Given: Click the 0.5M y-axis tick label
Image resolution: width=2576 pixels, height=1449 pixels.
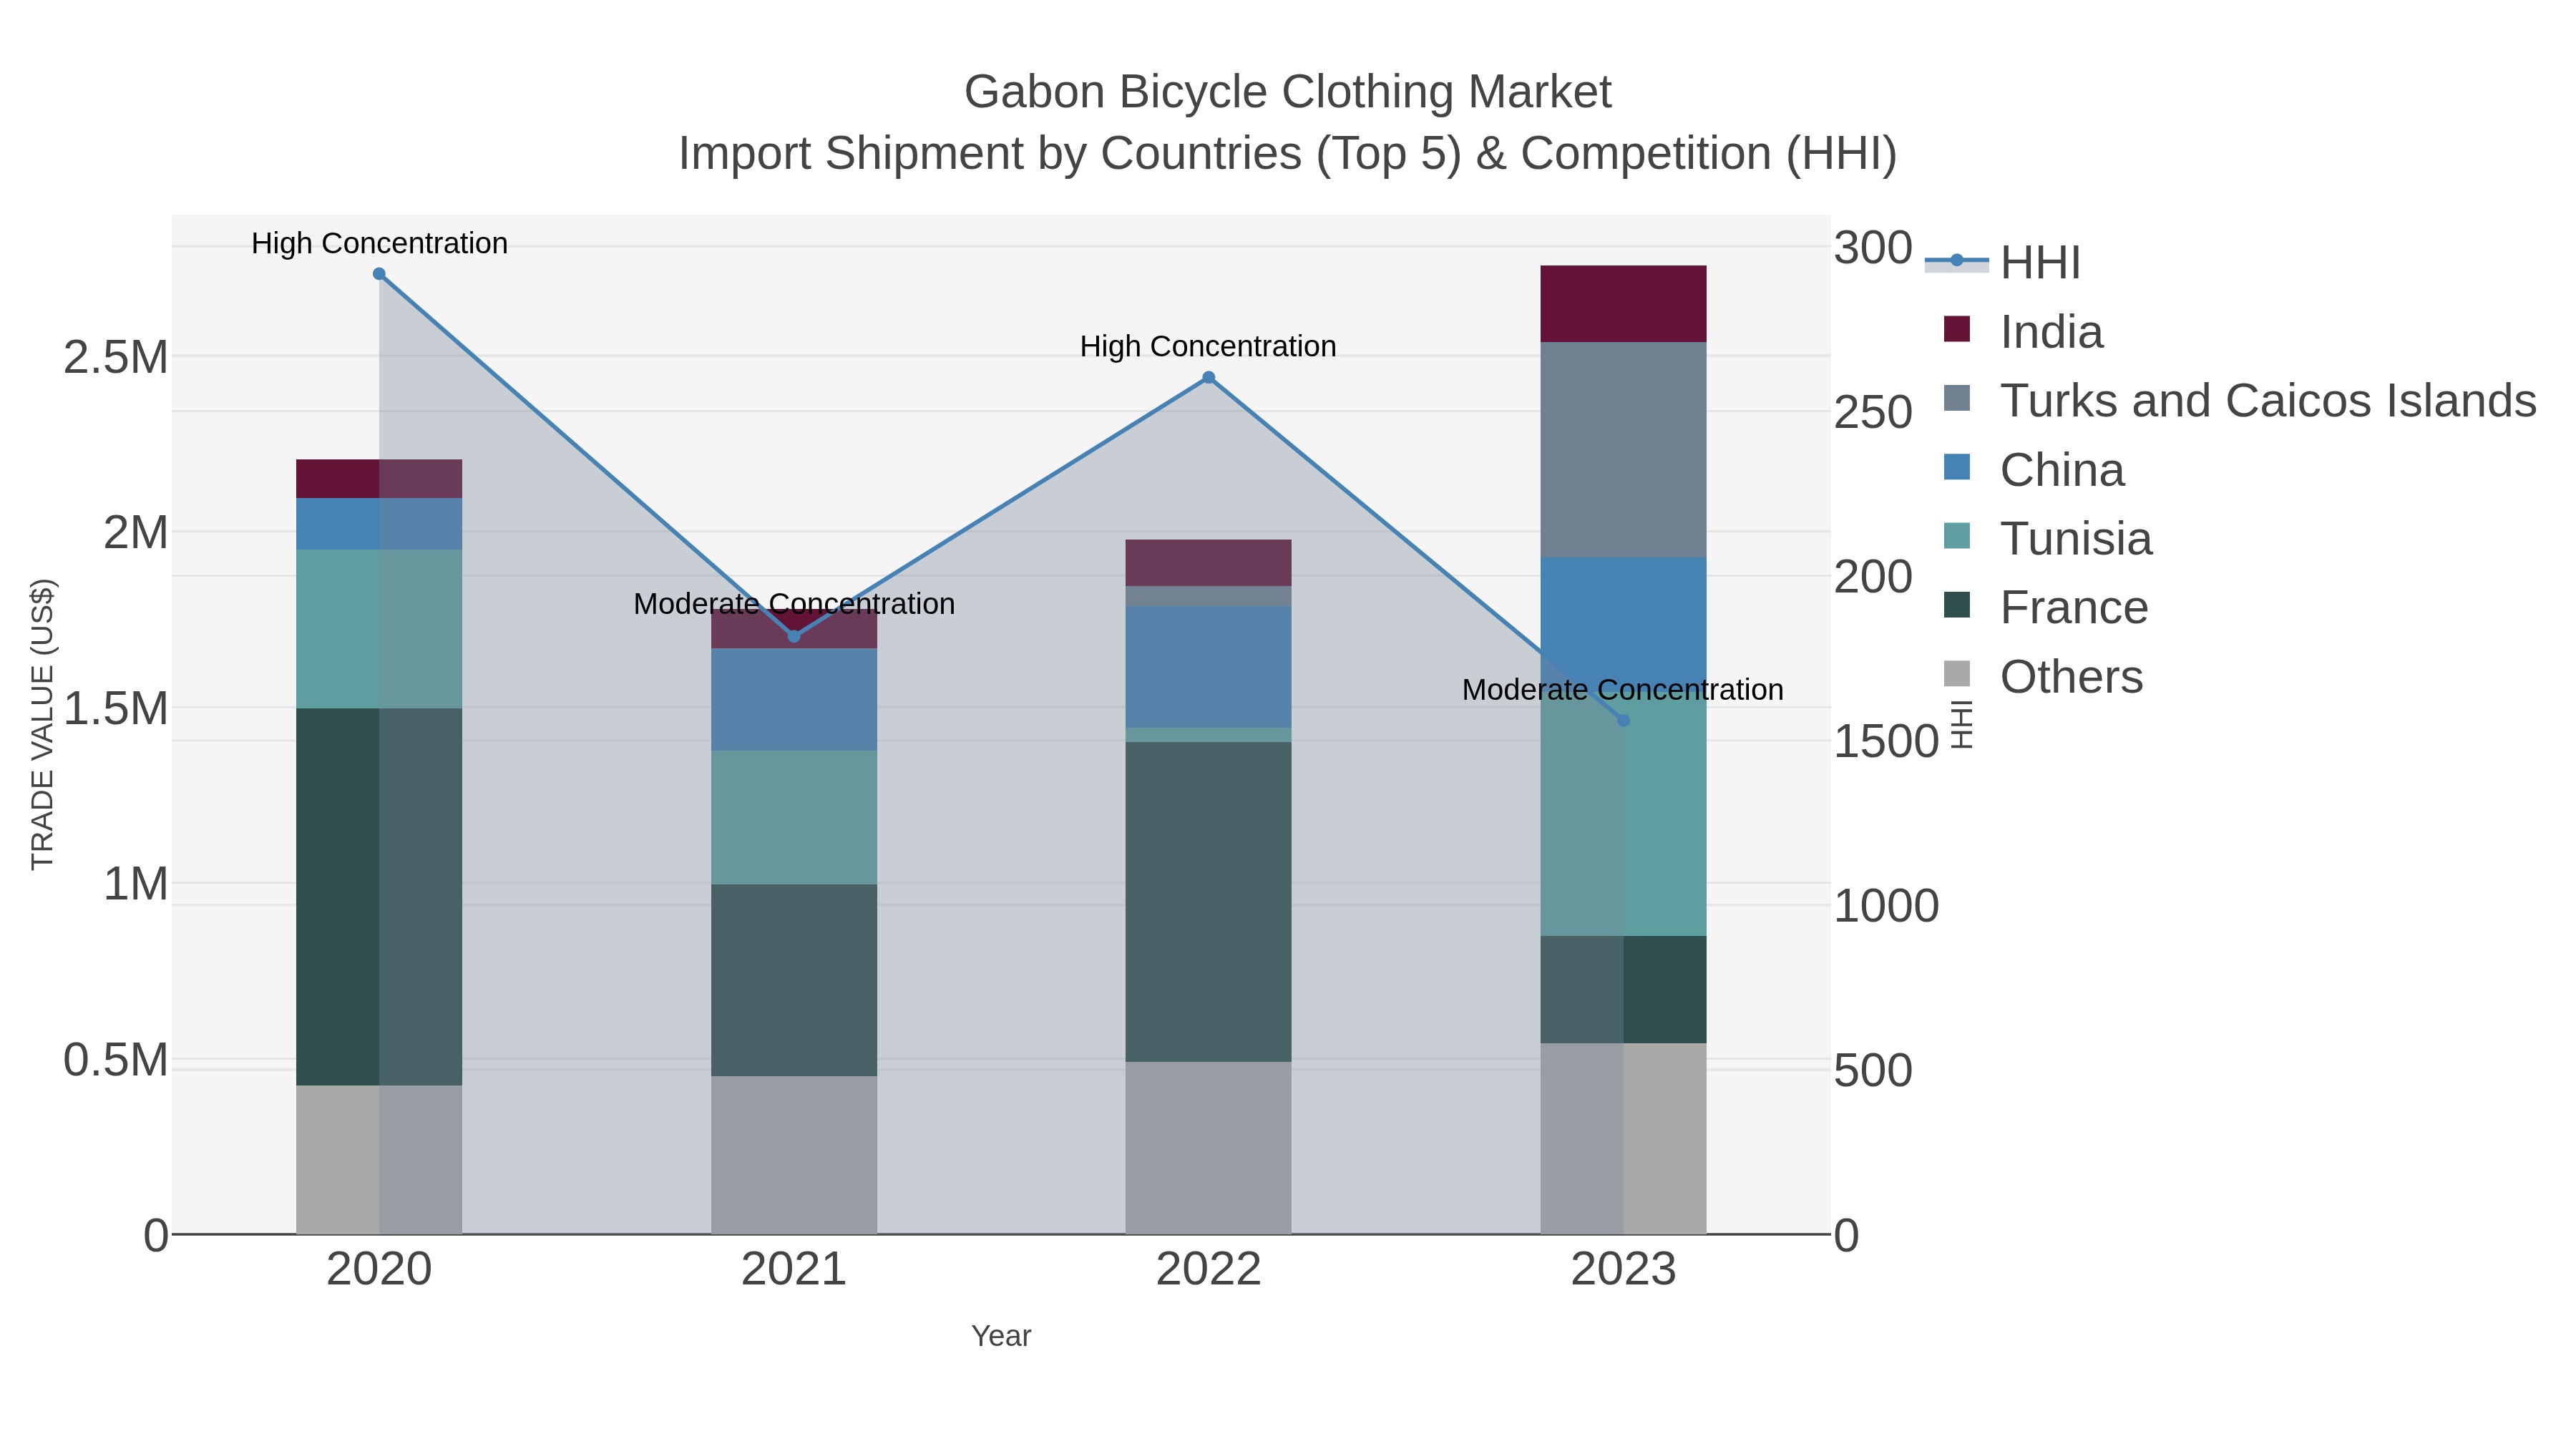Looking at the screenshot, I should point(116,1061).
